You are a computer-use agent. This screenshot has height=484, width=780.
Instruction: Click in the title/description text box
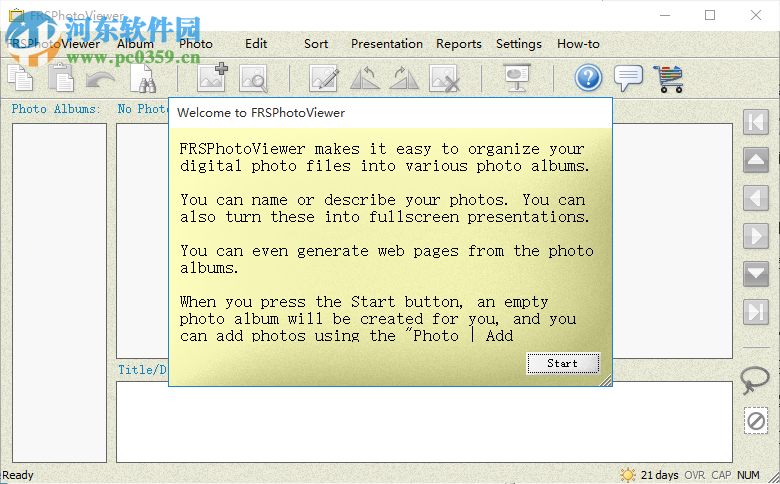(x=424, y=422)
